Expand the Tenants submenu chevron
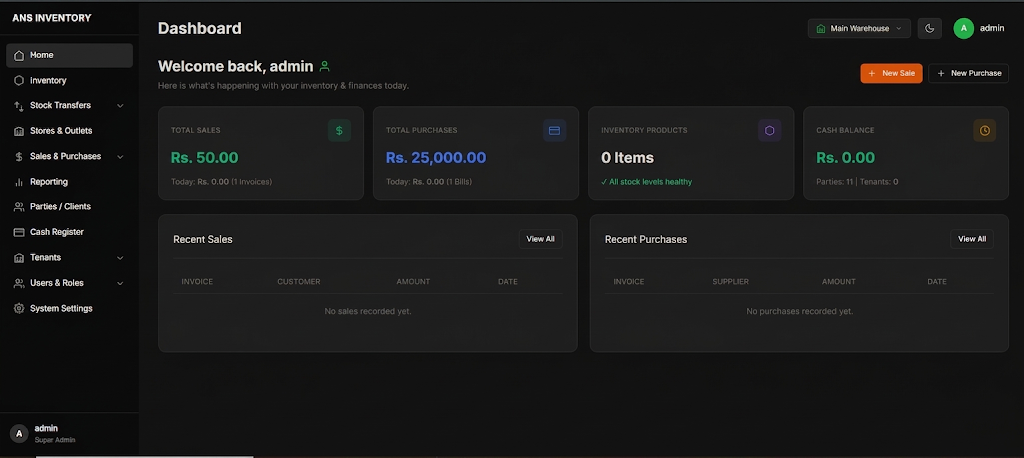 point(120,258)
